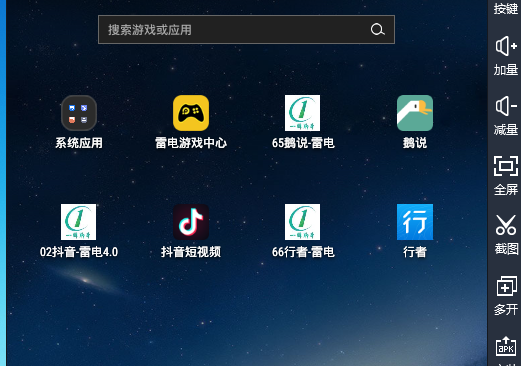521x366 pixels.
Task: Open multi-instance with 多开 icon
Action: [x=507, y=286]
